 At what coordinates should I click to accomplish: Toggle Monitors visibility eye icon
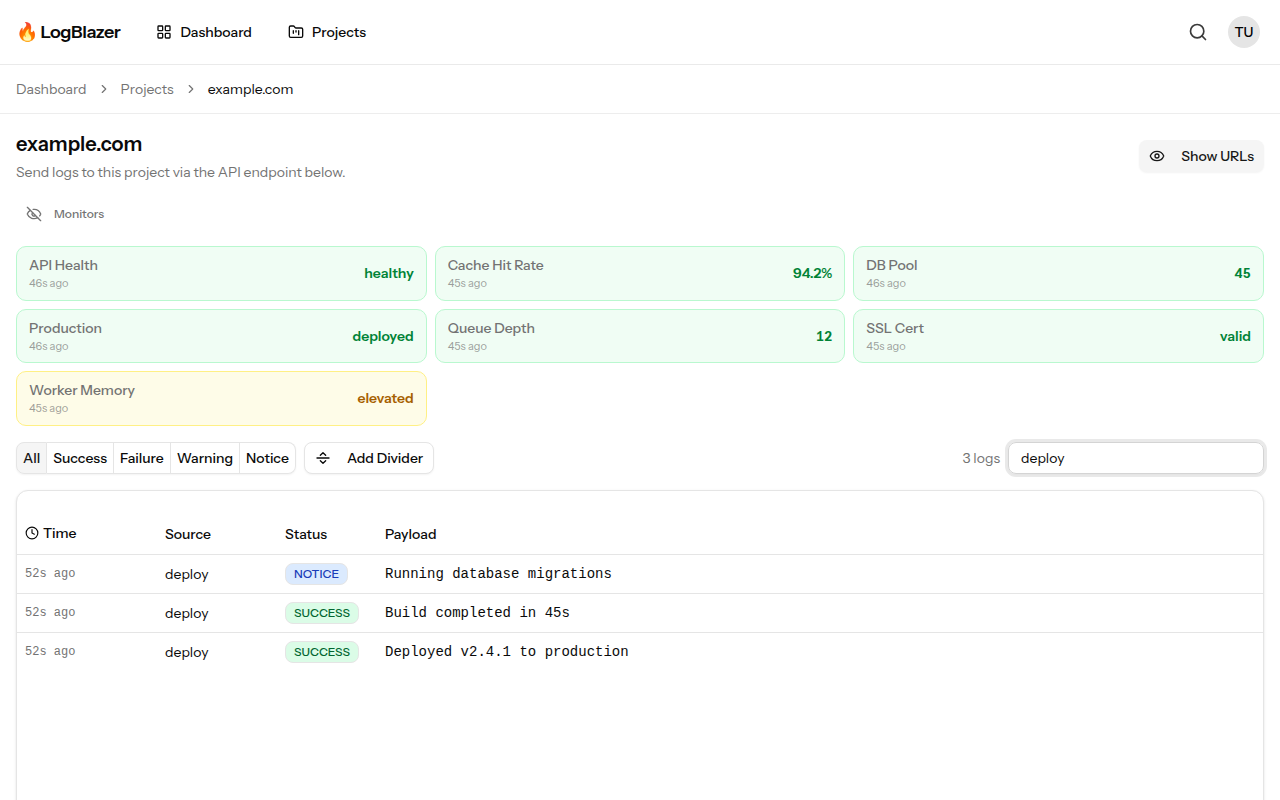(x=34, y=214)
